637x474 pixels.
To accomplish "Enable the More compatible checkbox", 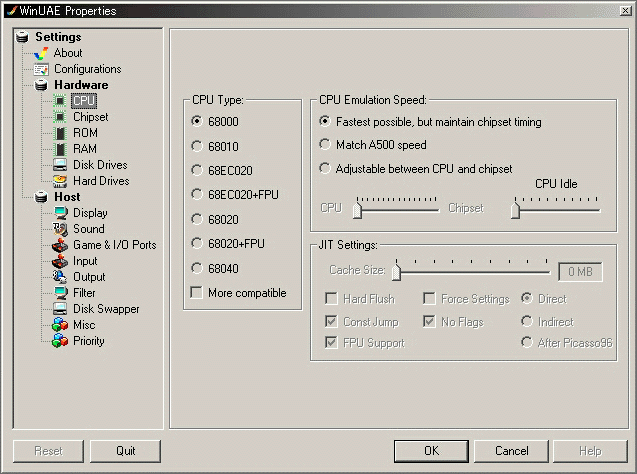I will coord(196,293).
